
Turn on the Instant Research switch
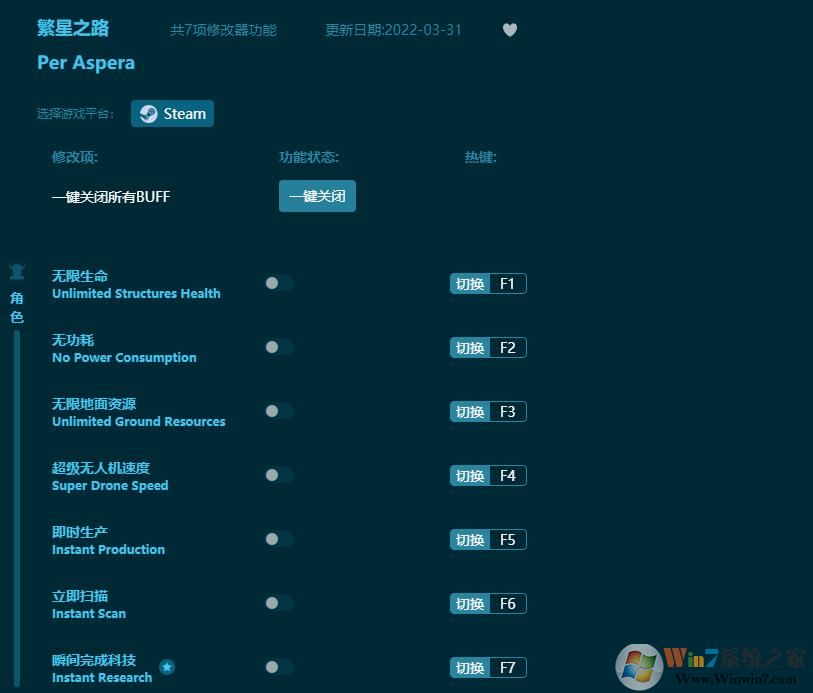278,667
